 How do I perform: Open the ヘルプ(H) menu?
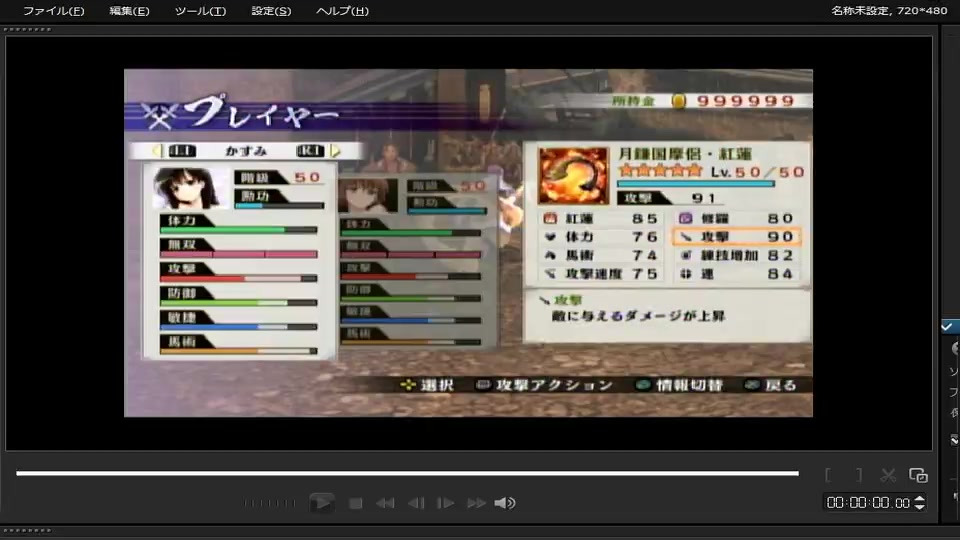pyautogui.click(x=342, y=11)
